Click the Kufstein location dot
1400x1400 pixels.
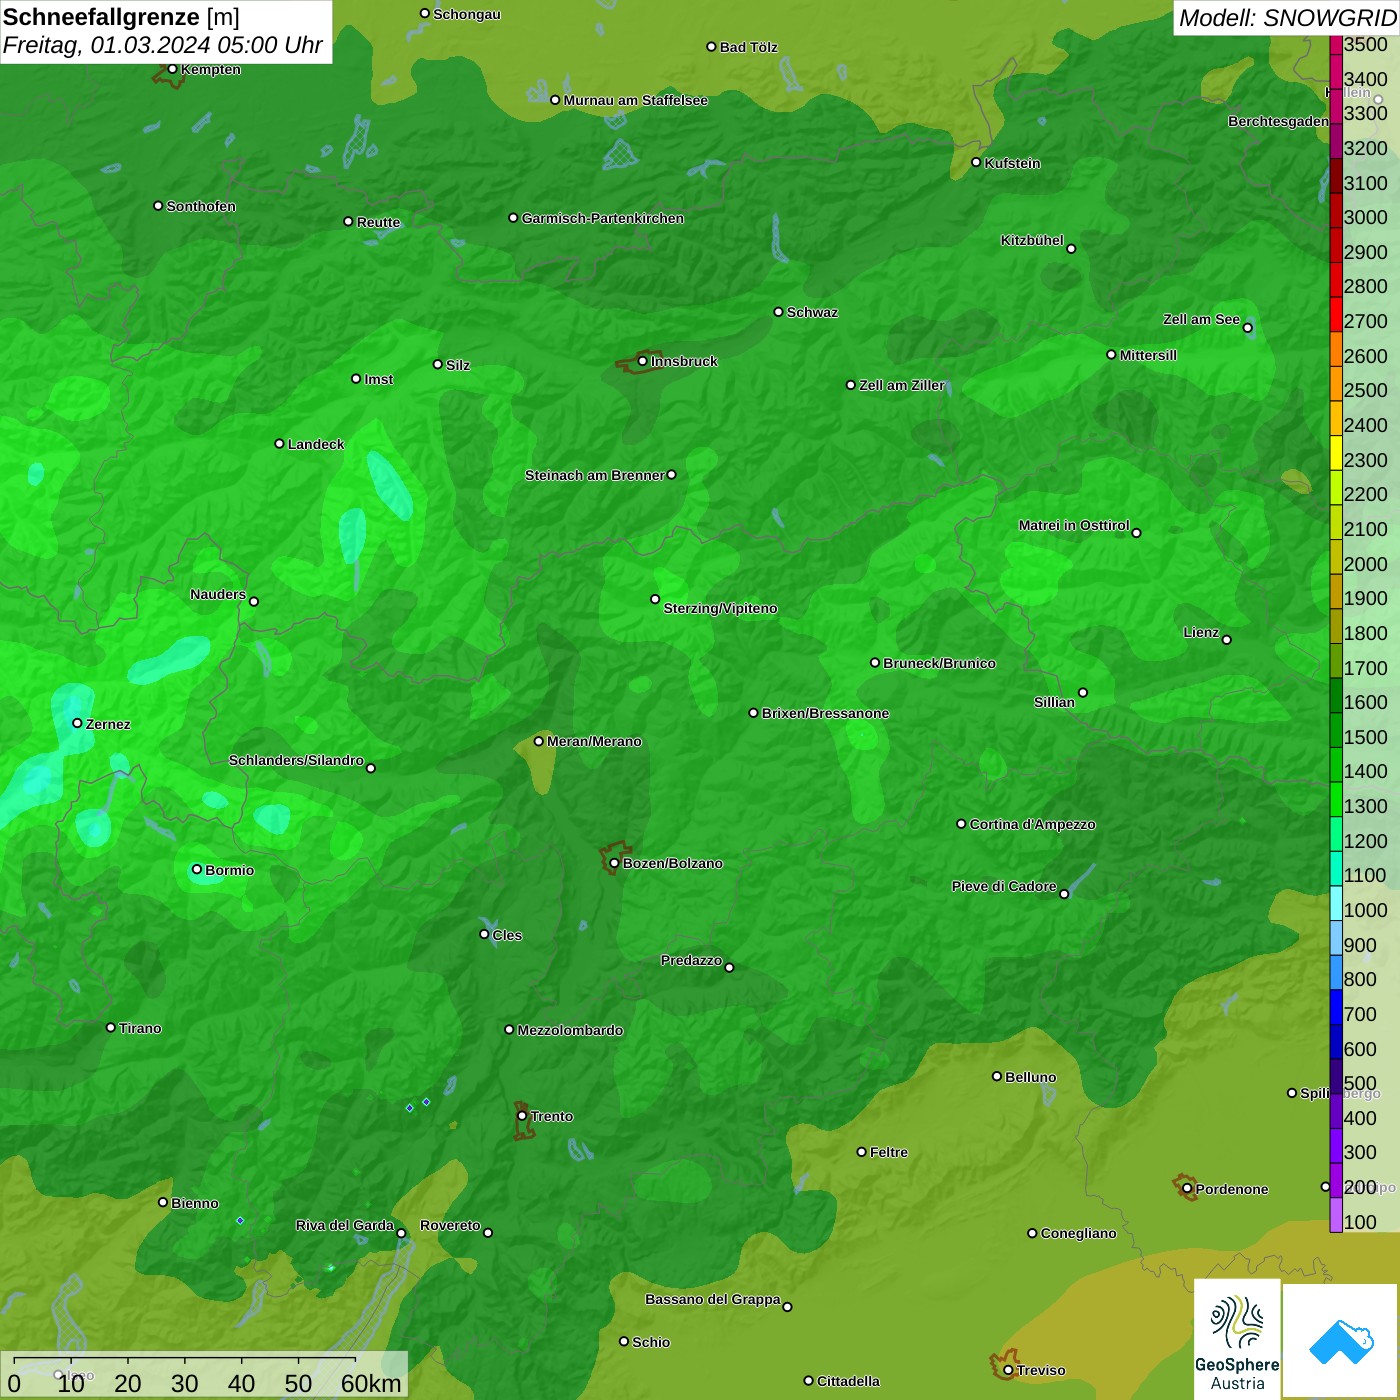click(x=976, y=162)
